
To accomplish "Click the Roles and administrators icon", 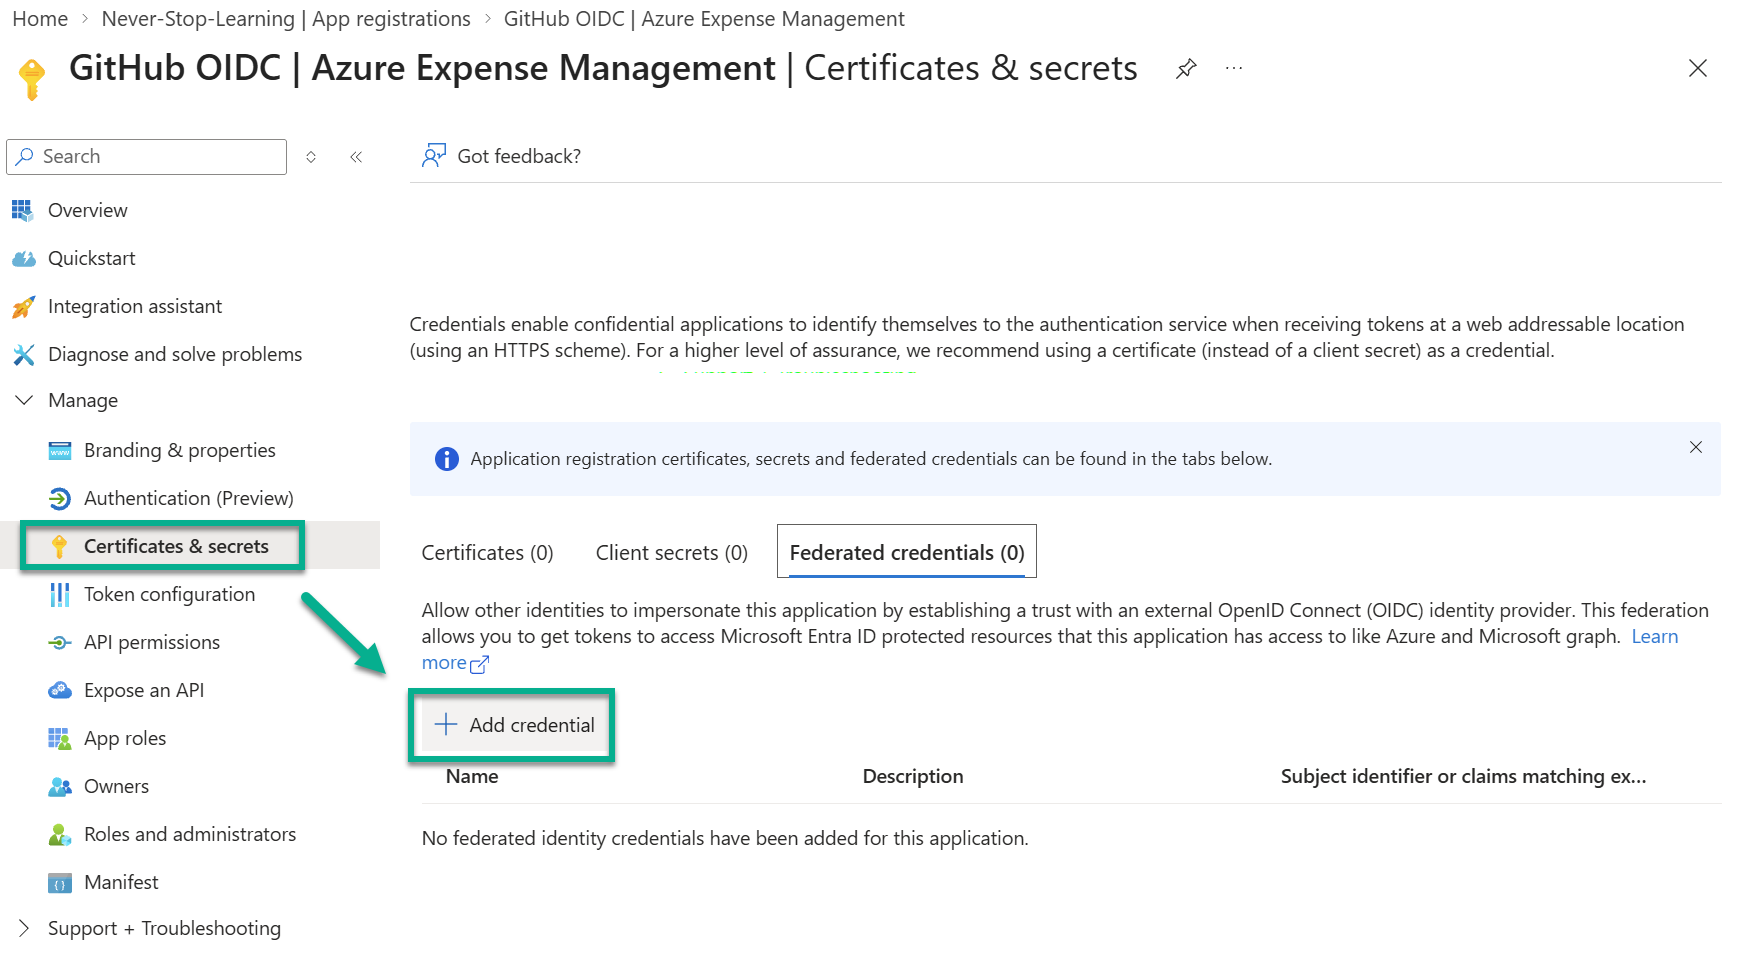I will [x=60, y=835].
